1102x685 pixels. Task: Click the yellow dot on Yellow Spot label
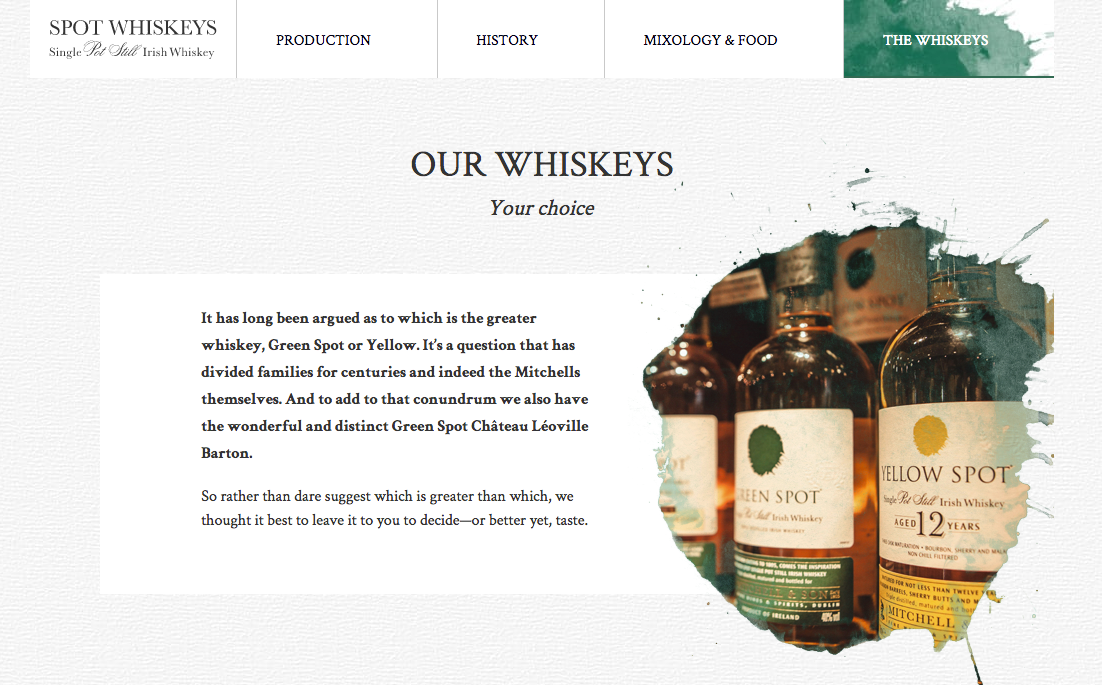(x=930, y=434)
